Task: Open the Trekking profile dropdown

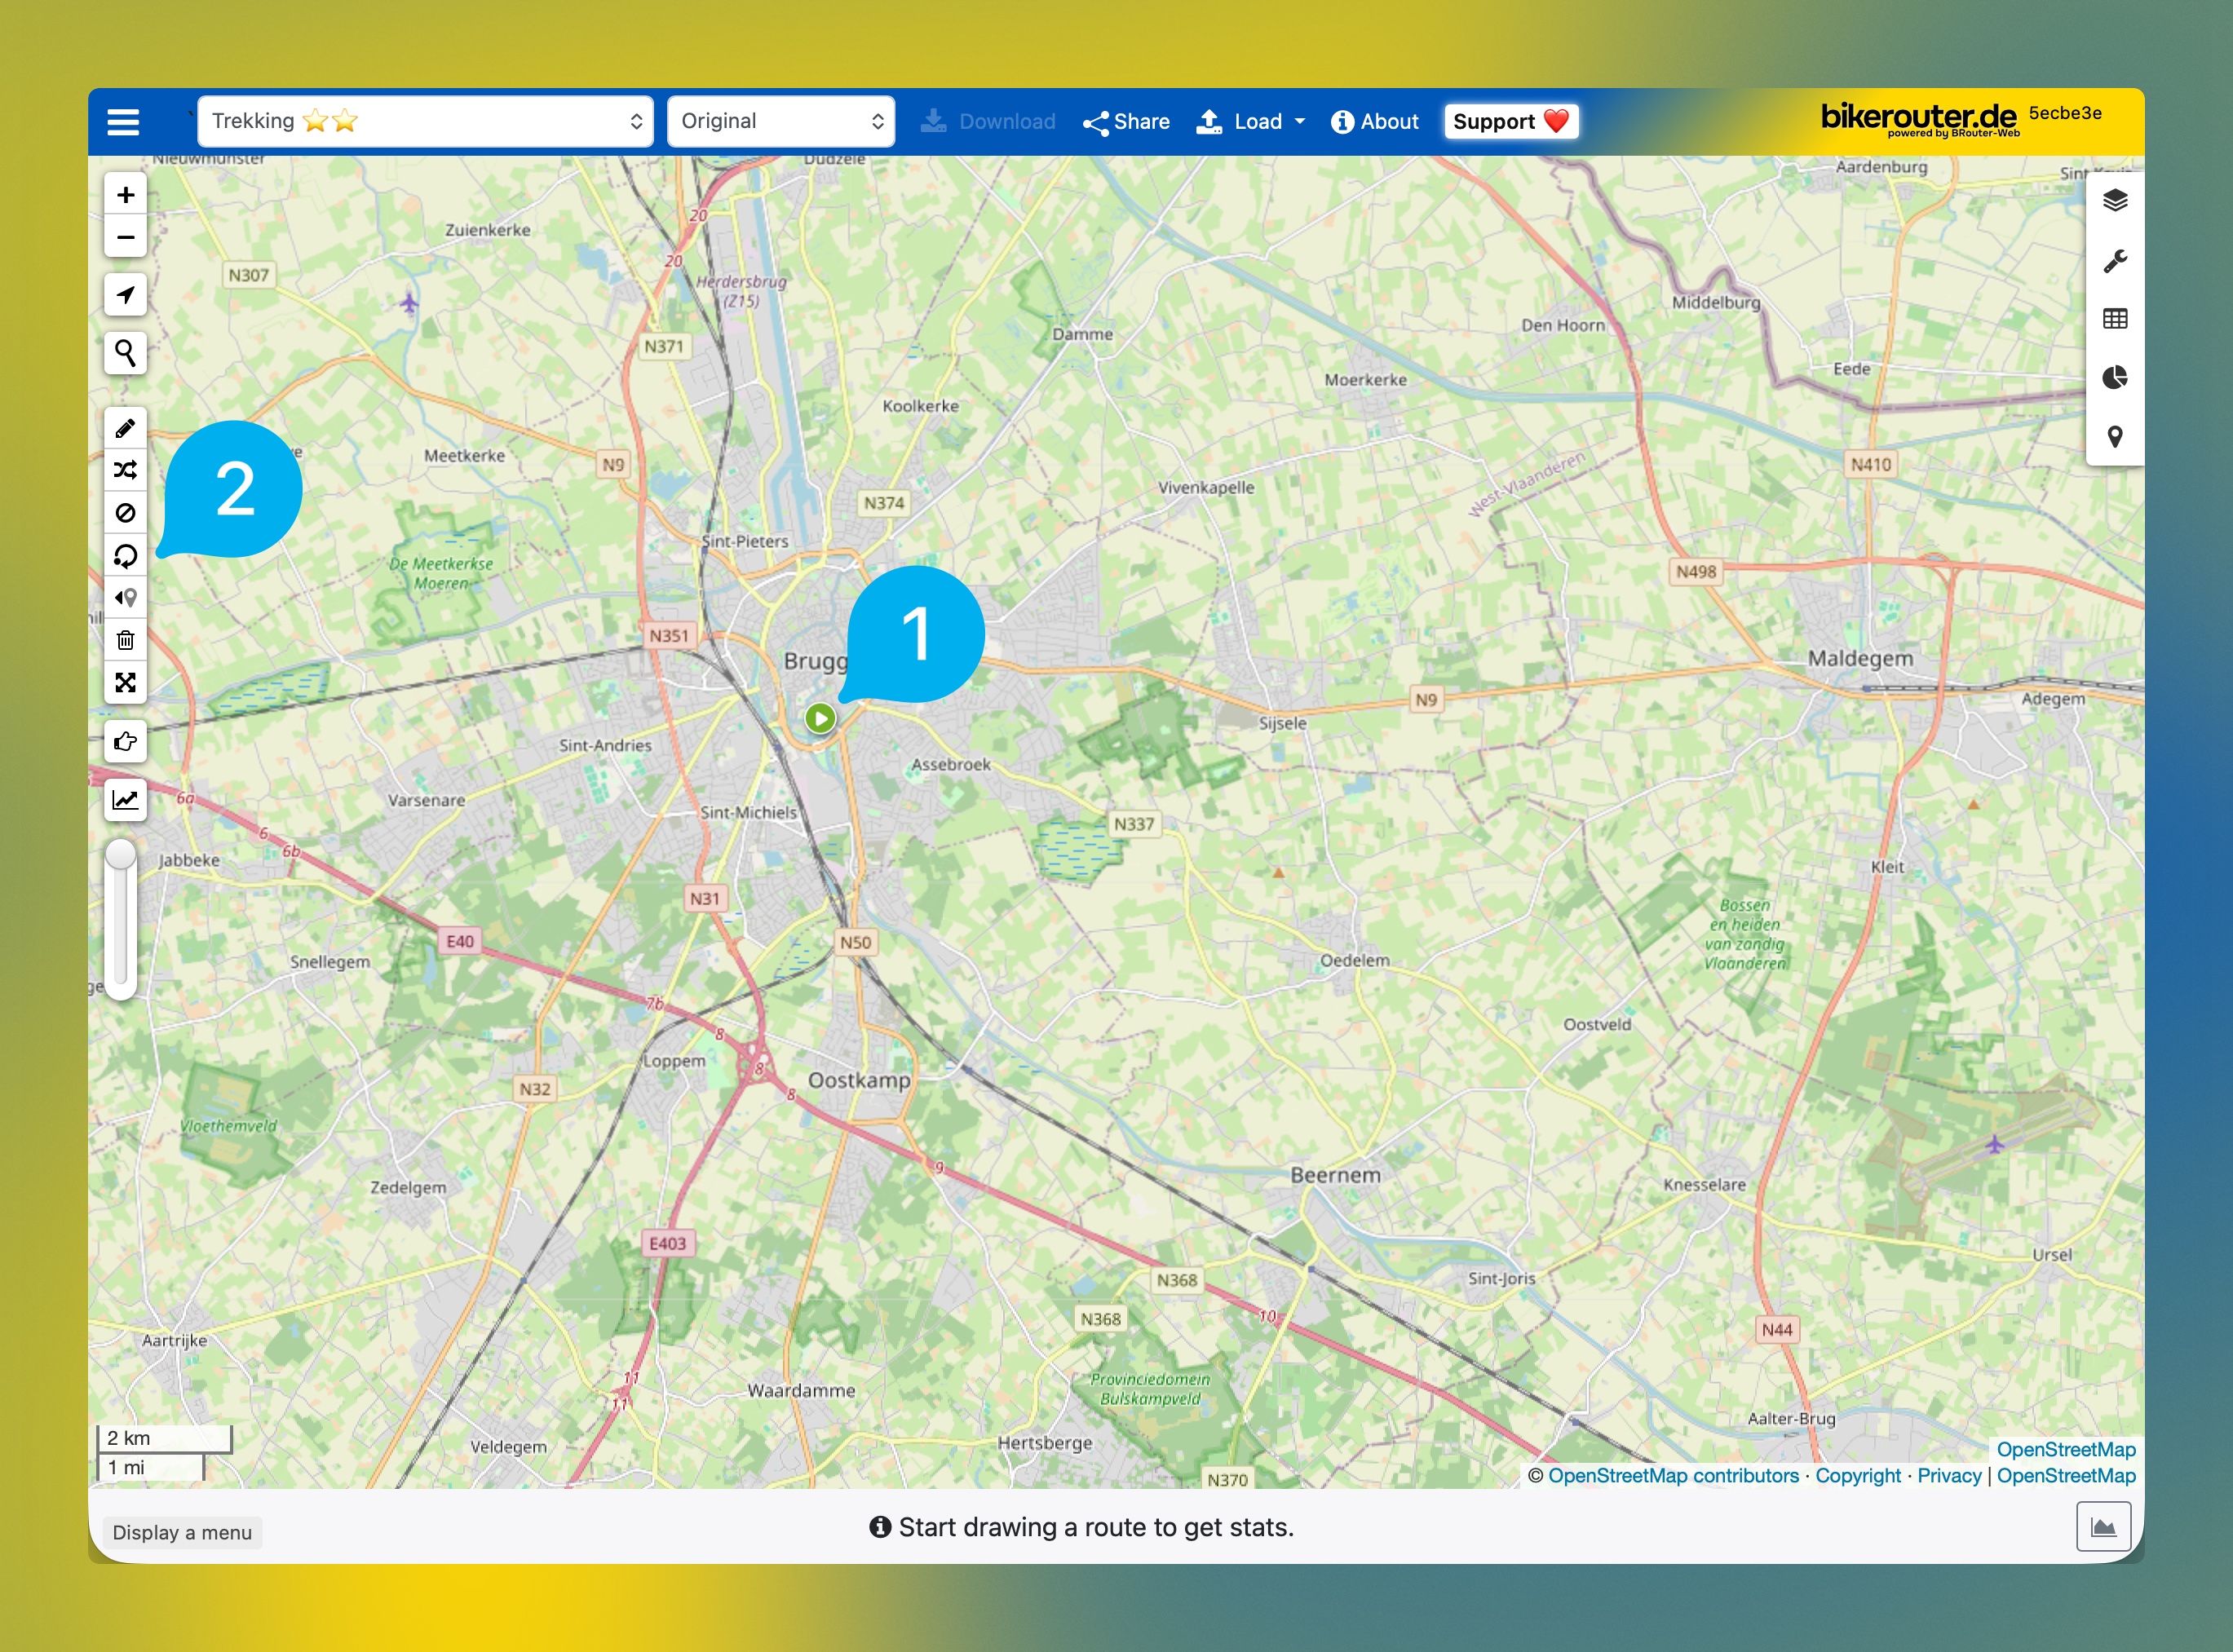Action: (x=425, y=121)
